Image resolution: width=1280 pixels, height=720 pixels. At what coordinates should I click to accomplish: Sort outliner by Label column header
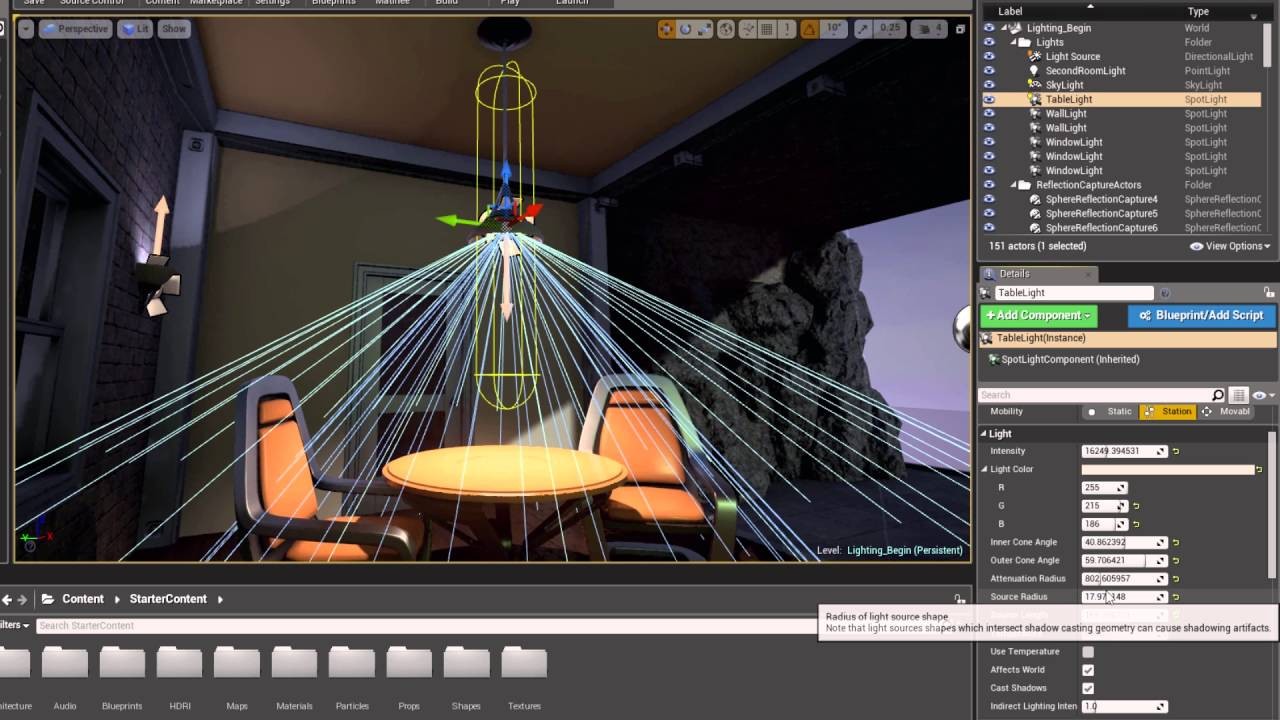coord(1010,11)
